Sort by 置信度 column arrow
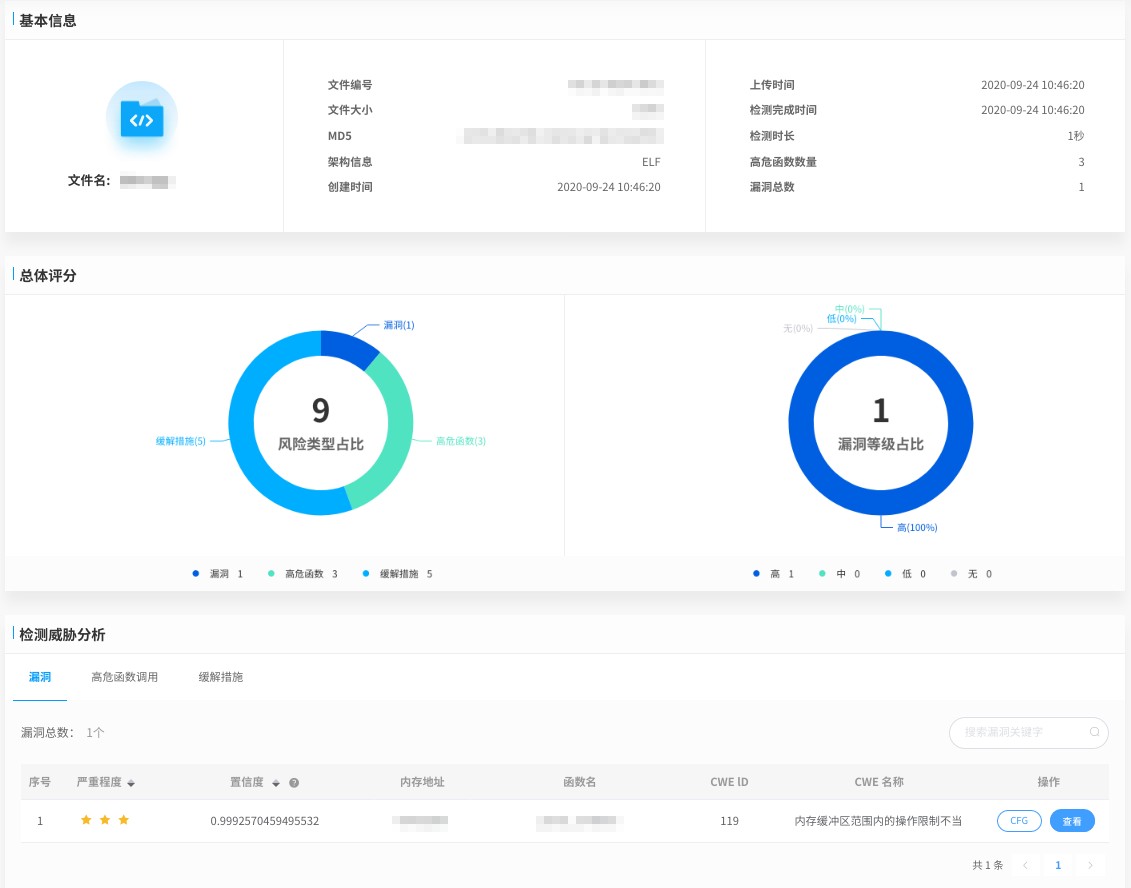The height and width of the screenshot is (888, 1131). tap(276, 783)
